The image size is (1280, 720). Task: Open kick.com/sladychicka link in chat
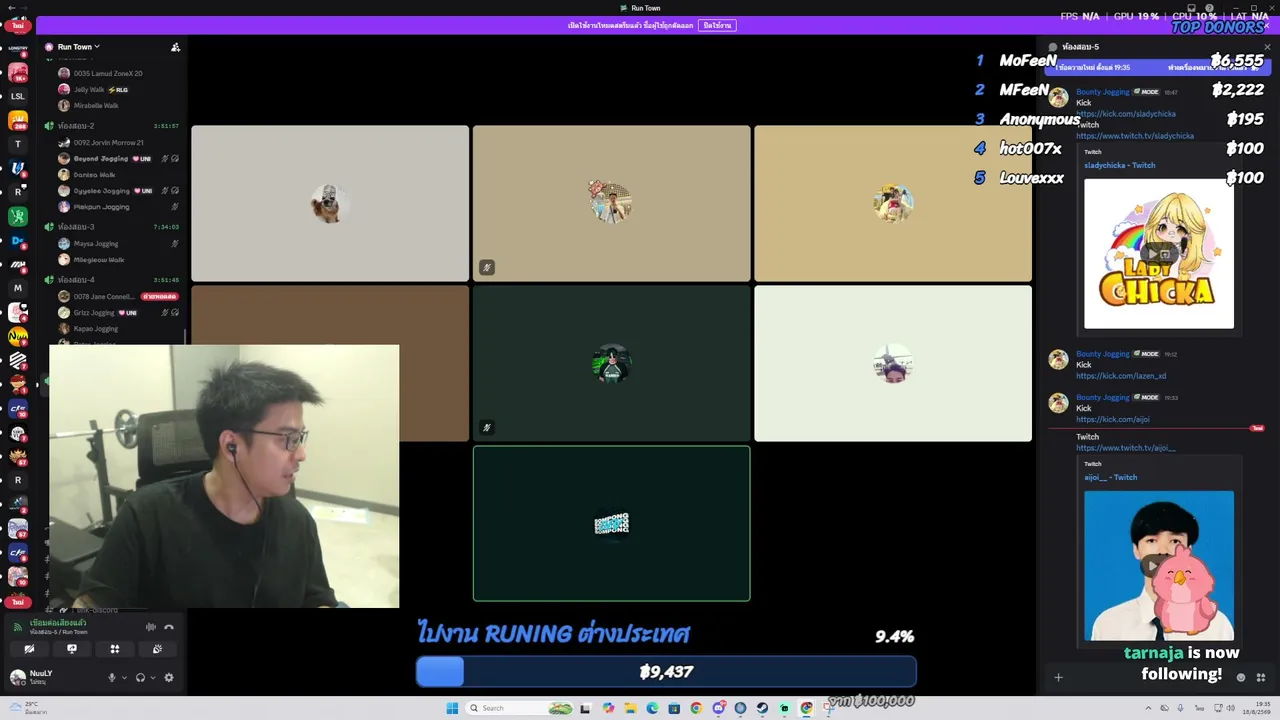[x=1126, y=114]
